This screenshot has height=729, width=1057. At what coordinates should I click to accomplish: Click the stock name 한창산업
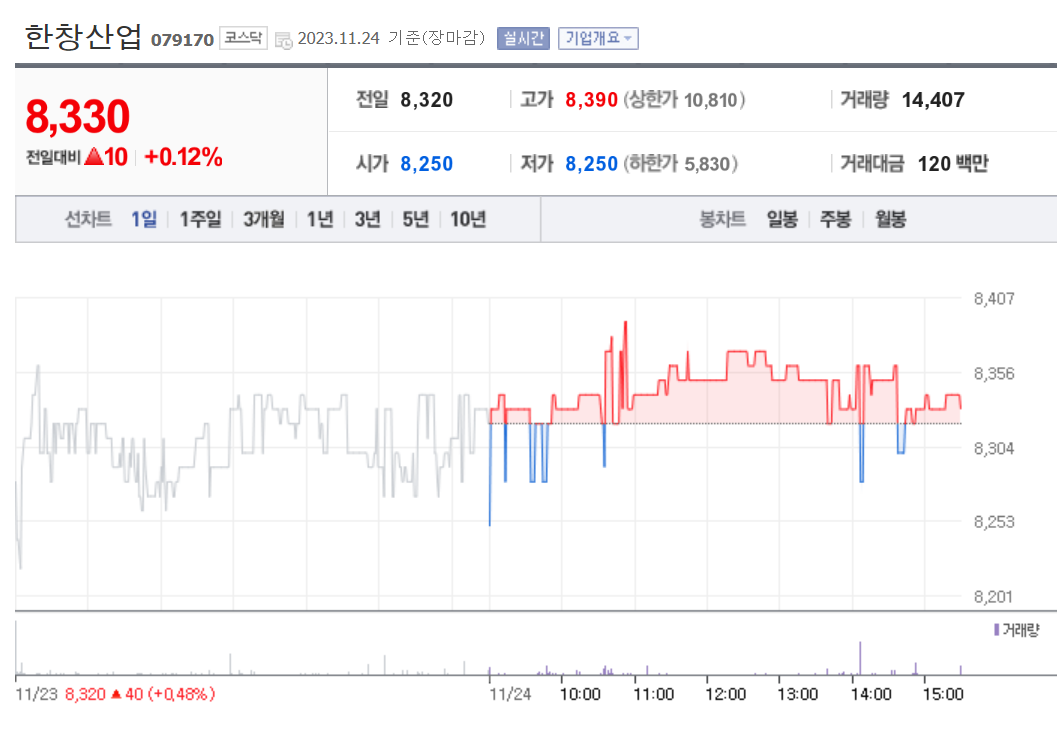click(x=84, y=36)
